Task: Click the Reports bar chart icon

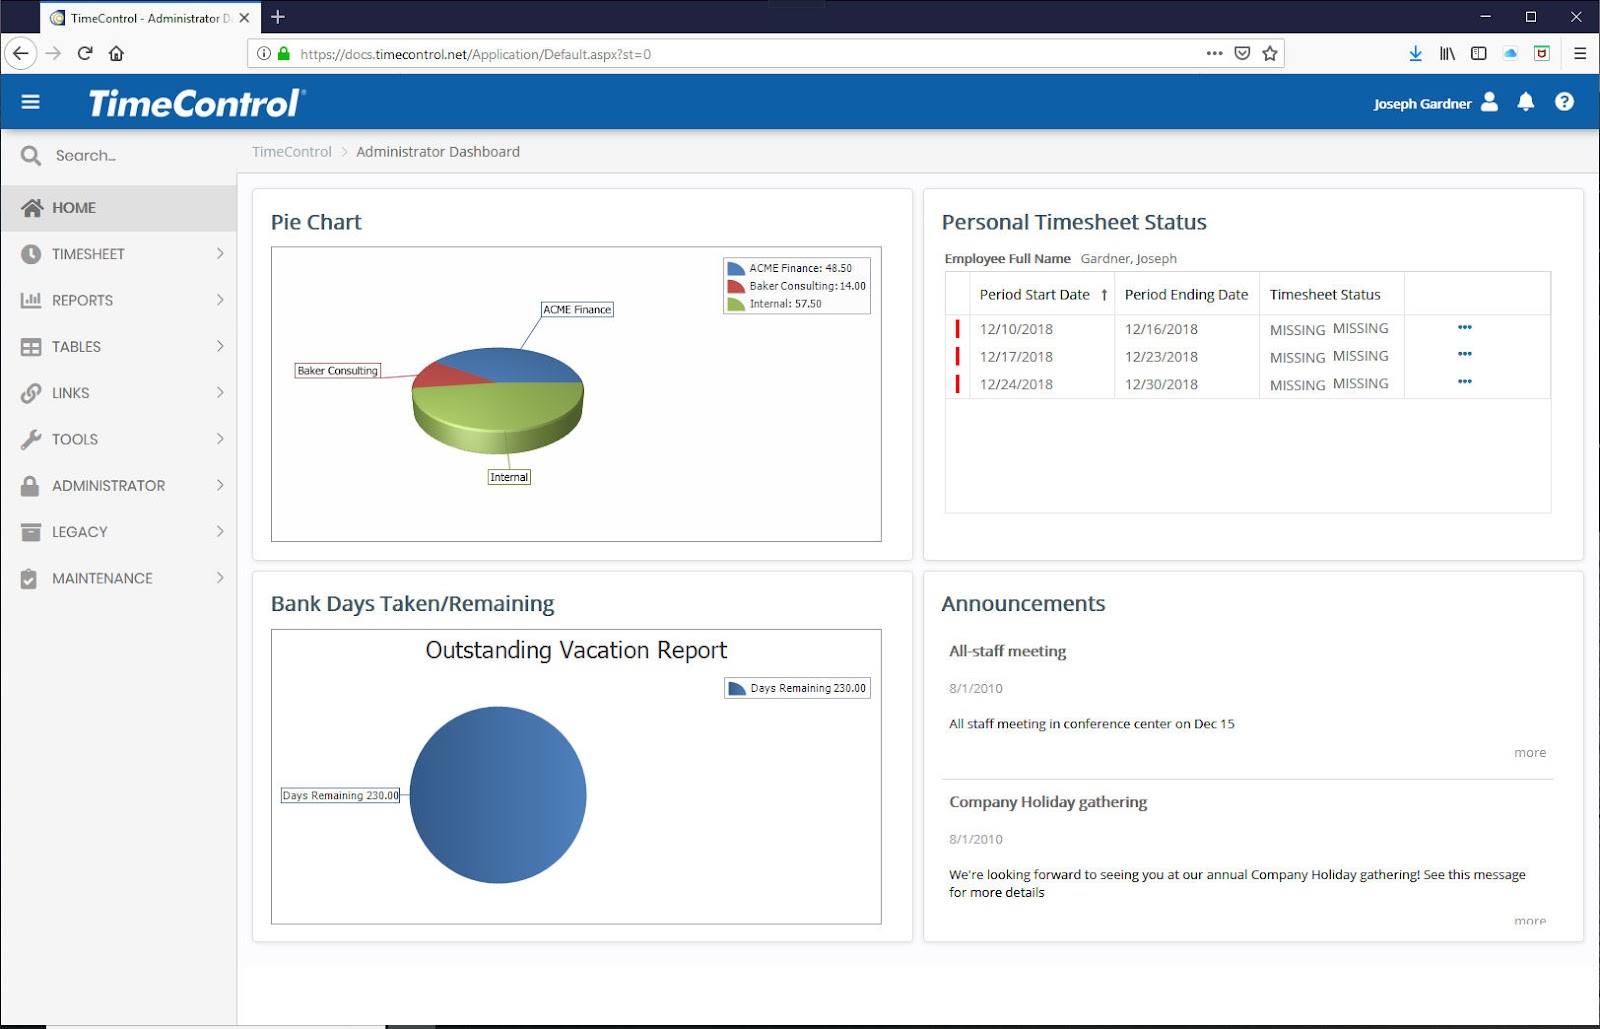Action: click(x=31, y=300)
